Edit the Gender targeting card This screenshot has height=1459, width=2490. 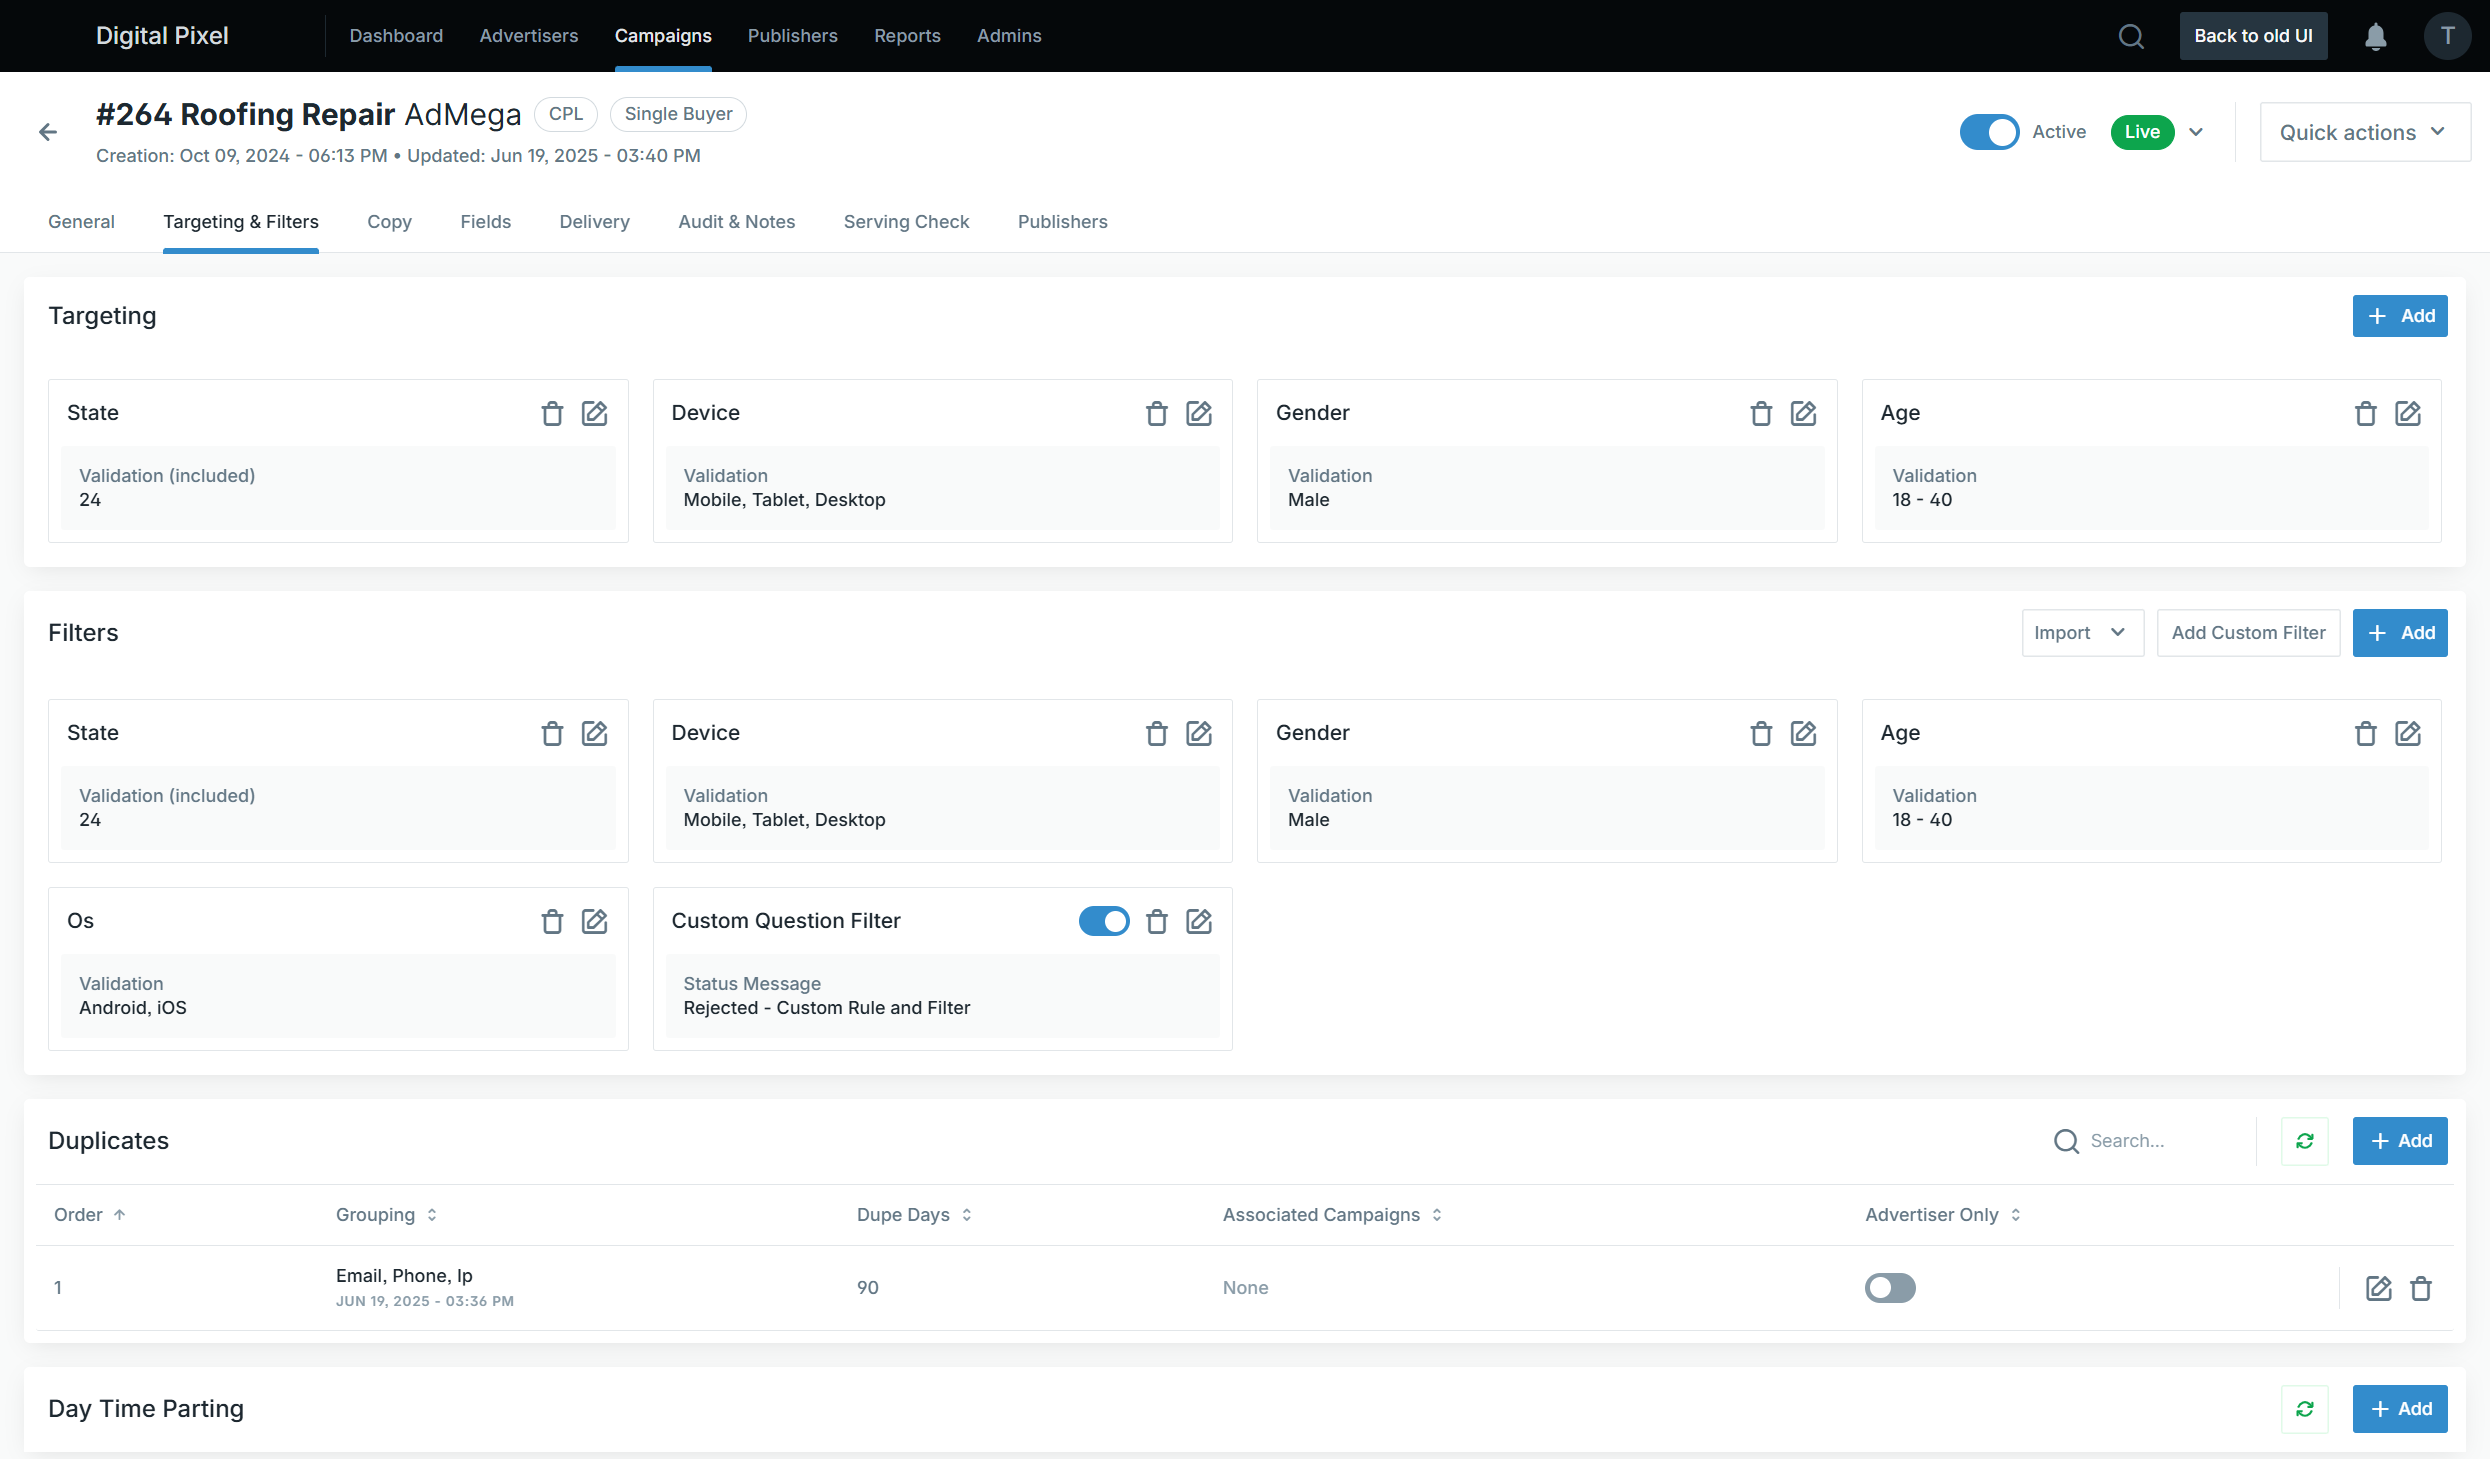click(x=1803, y=413)
